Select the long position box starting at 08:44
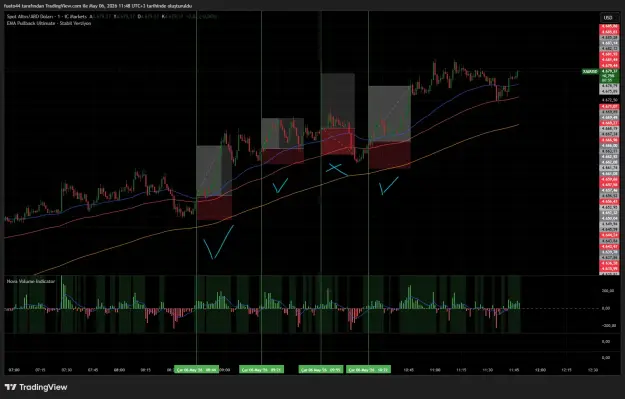The width and height of the screenshot is (625, 399). [x=214, y=183]
